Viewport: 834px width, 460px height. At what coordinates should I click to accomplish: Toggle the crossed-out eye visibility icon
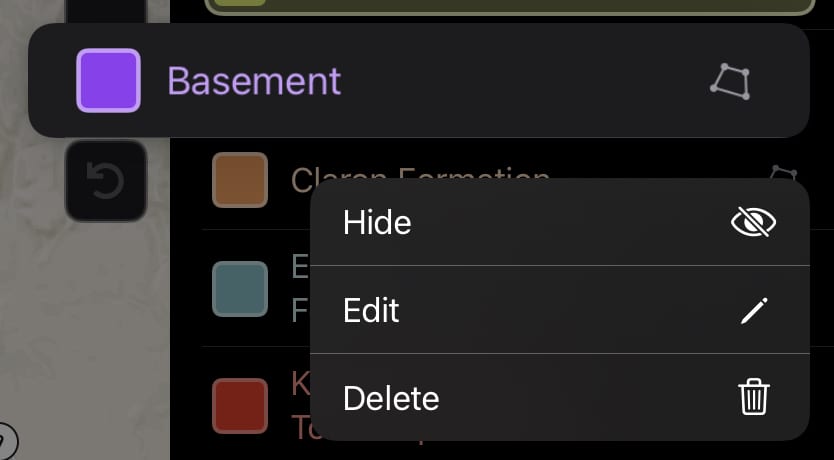click(x=753, y=222)
